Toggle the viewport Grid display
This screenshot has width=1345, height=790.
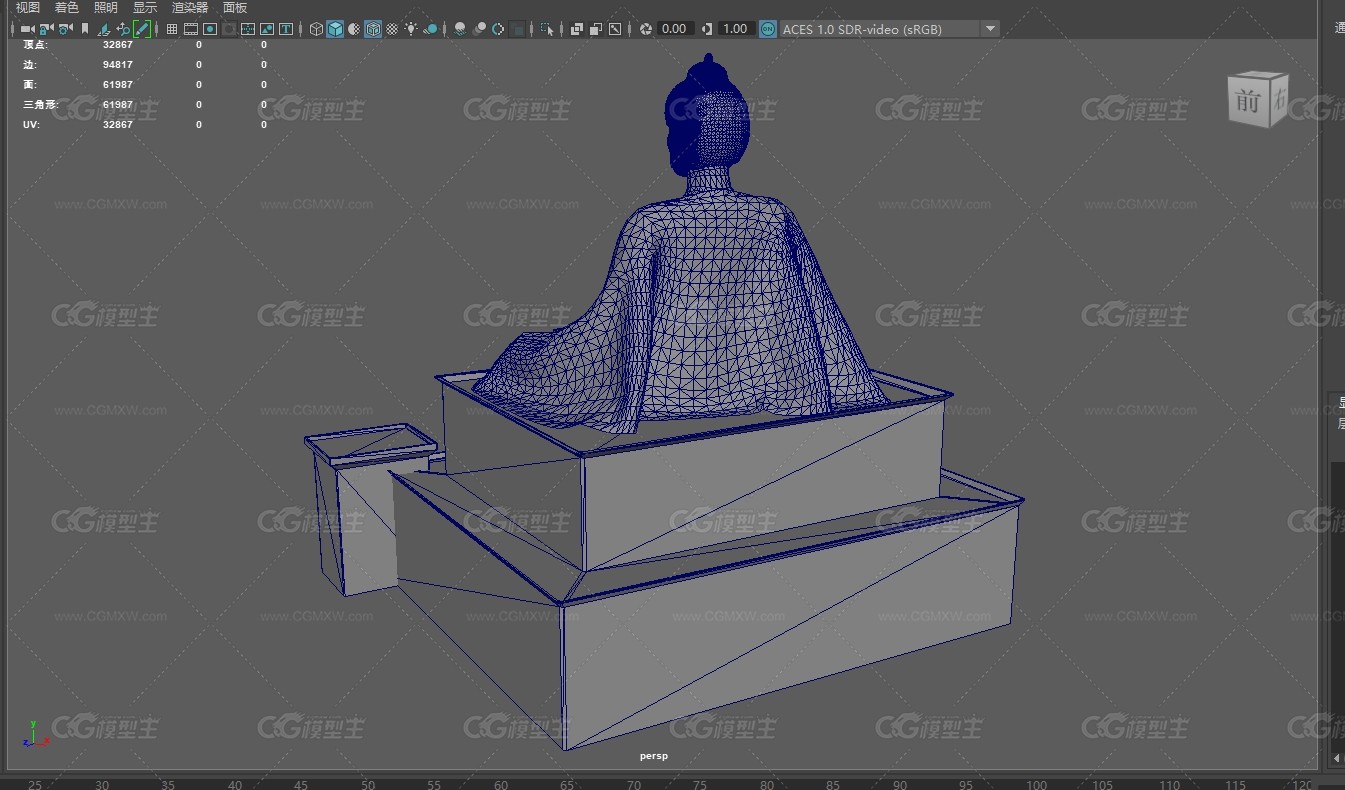(x=172, y=29)
